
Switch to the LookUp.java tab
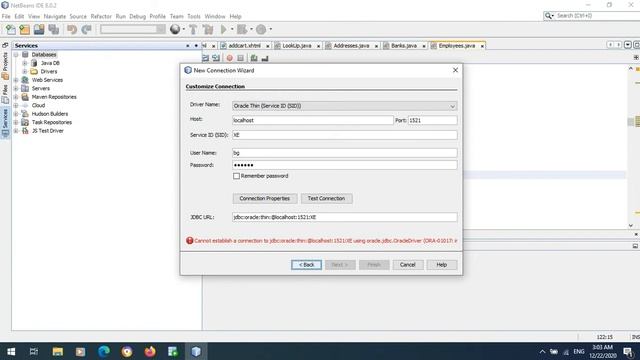297,46
